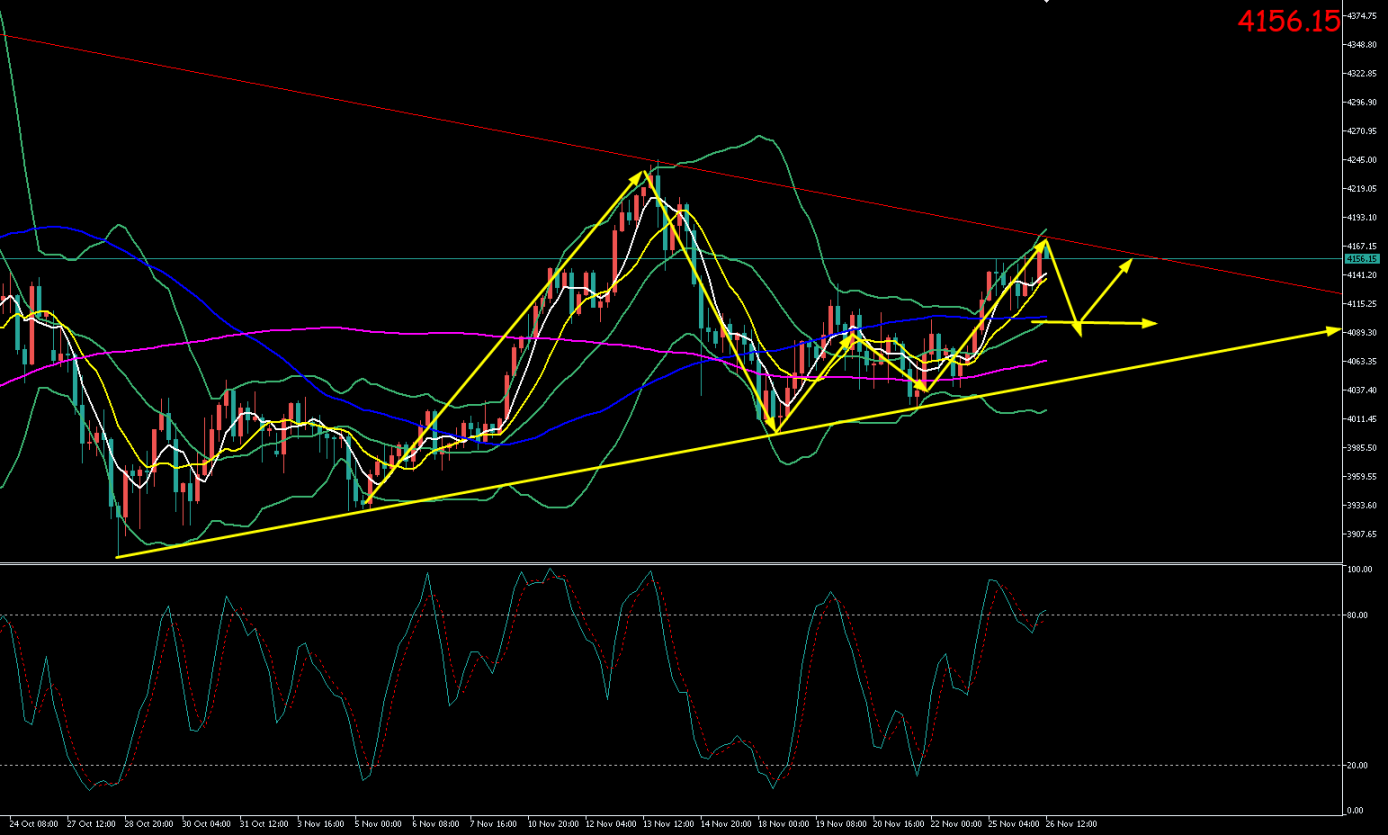Click the long yellow support trendline's arrowhead
The width and height of the screenshot is (1388, 835).
(1333, 329)
